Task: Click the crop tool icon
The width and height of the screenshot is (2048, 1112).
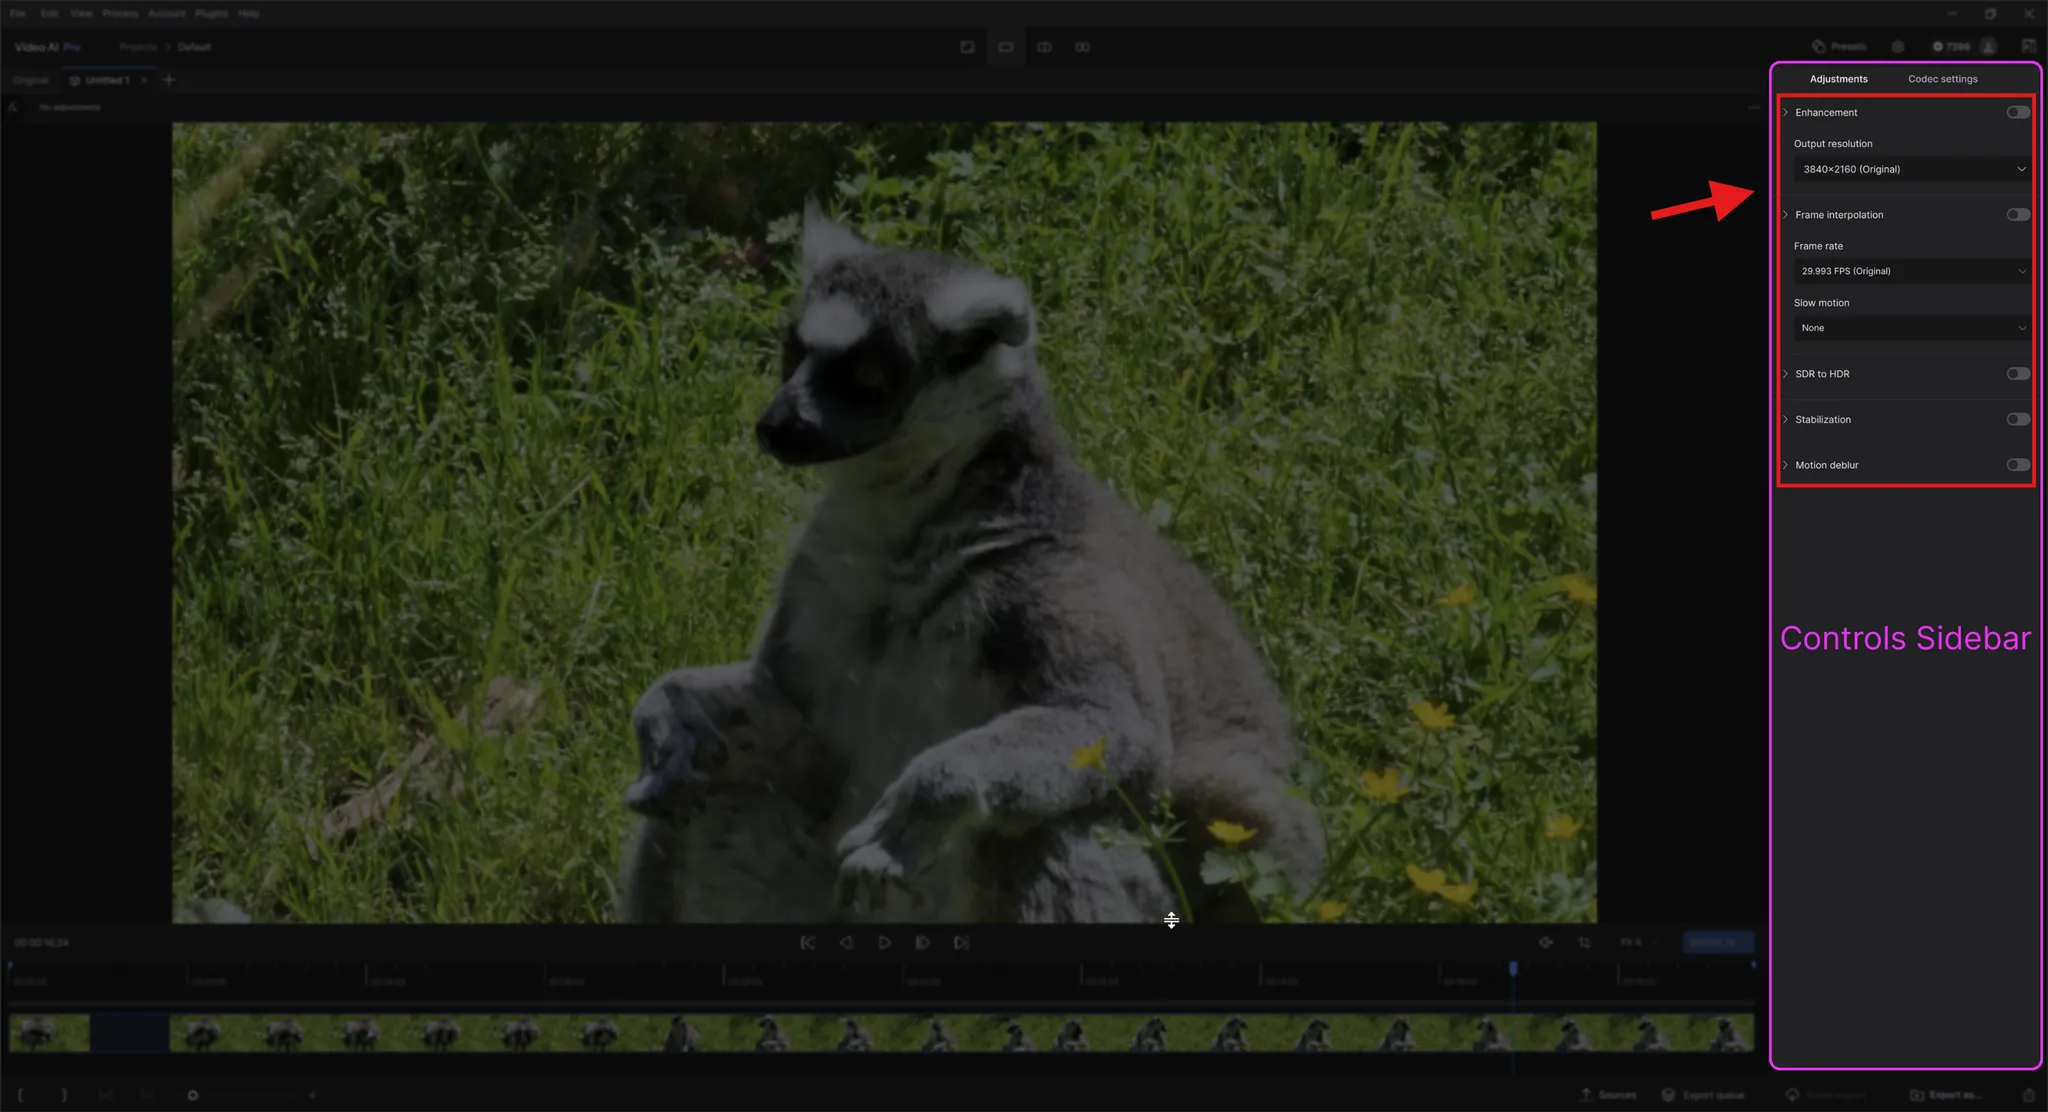Action: (1584, 943)
